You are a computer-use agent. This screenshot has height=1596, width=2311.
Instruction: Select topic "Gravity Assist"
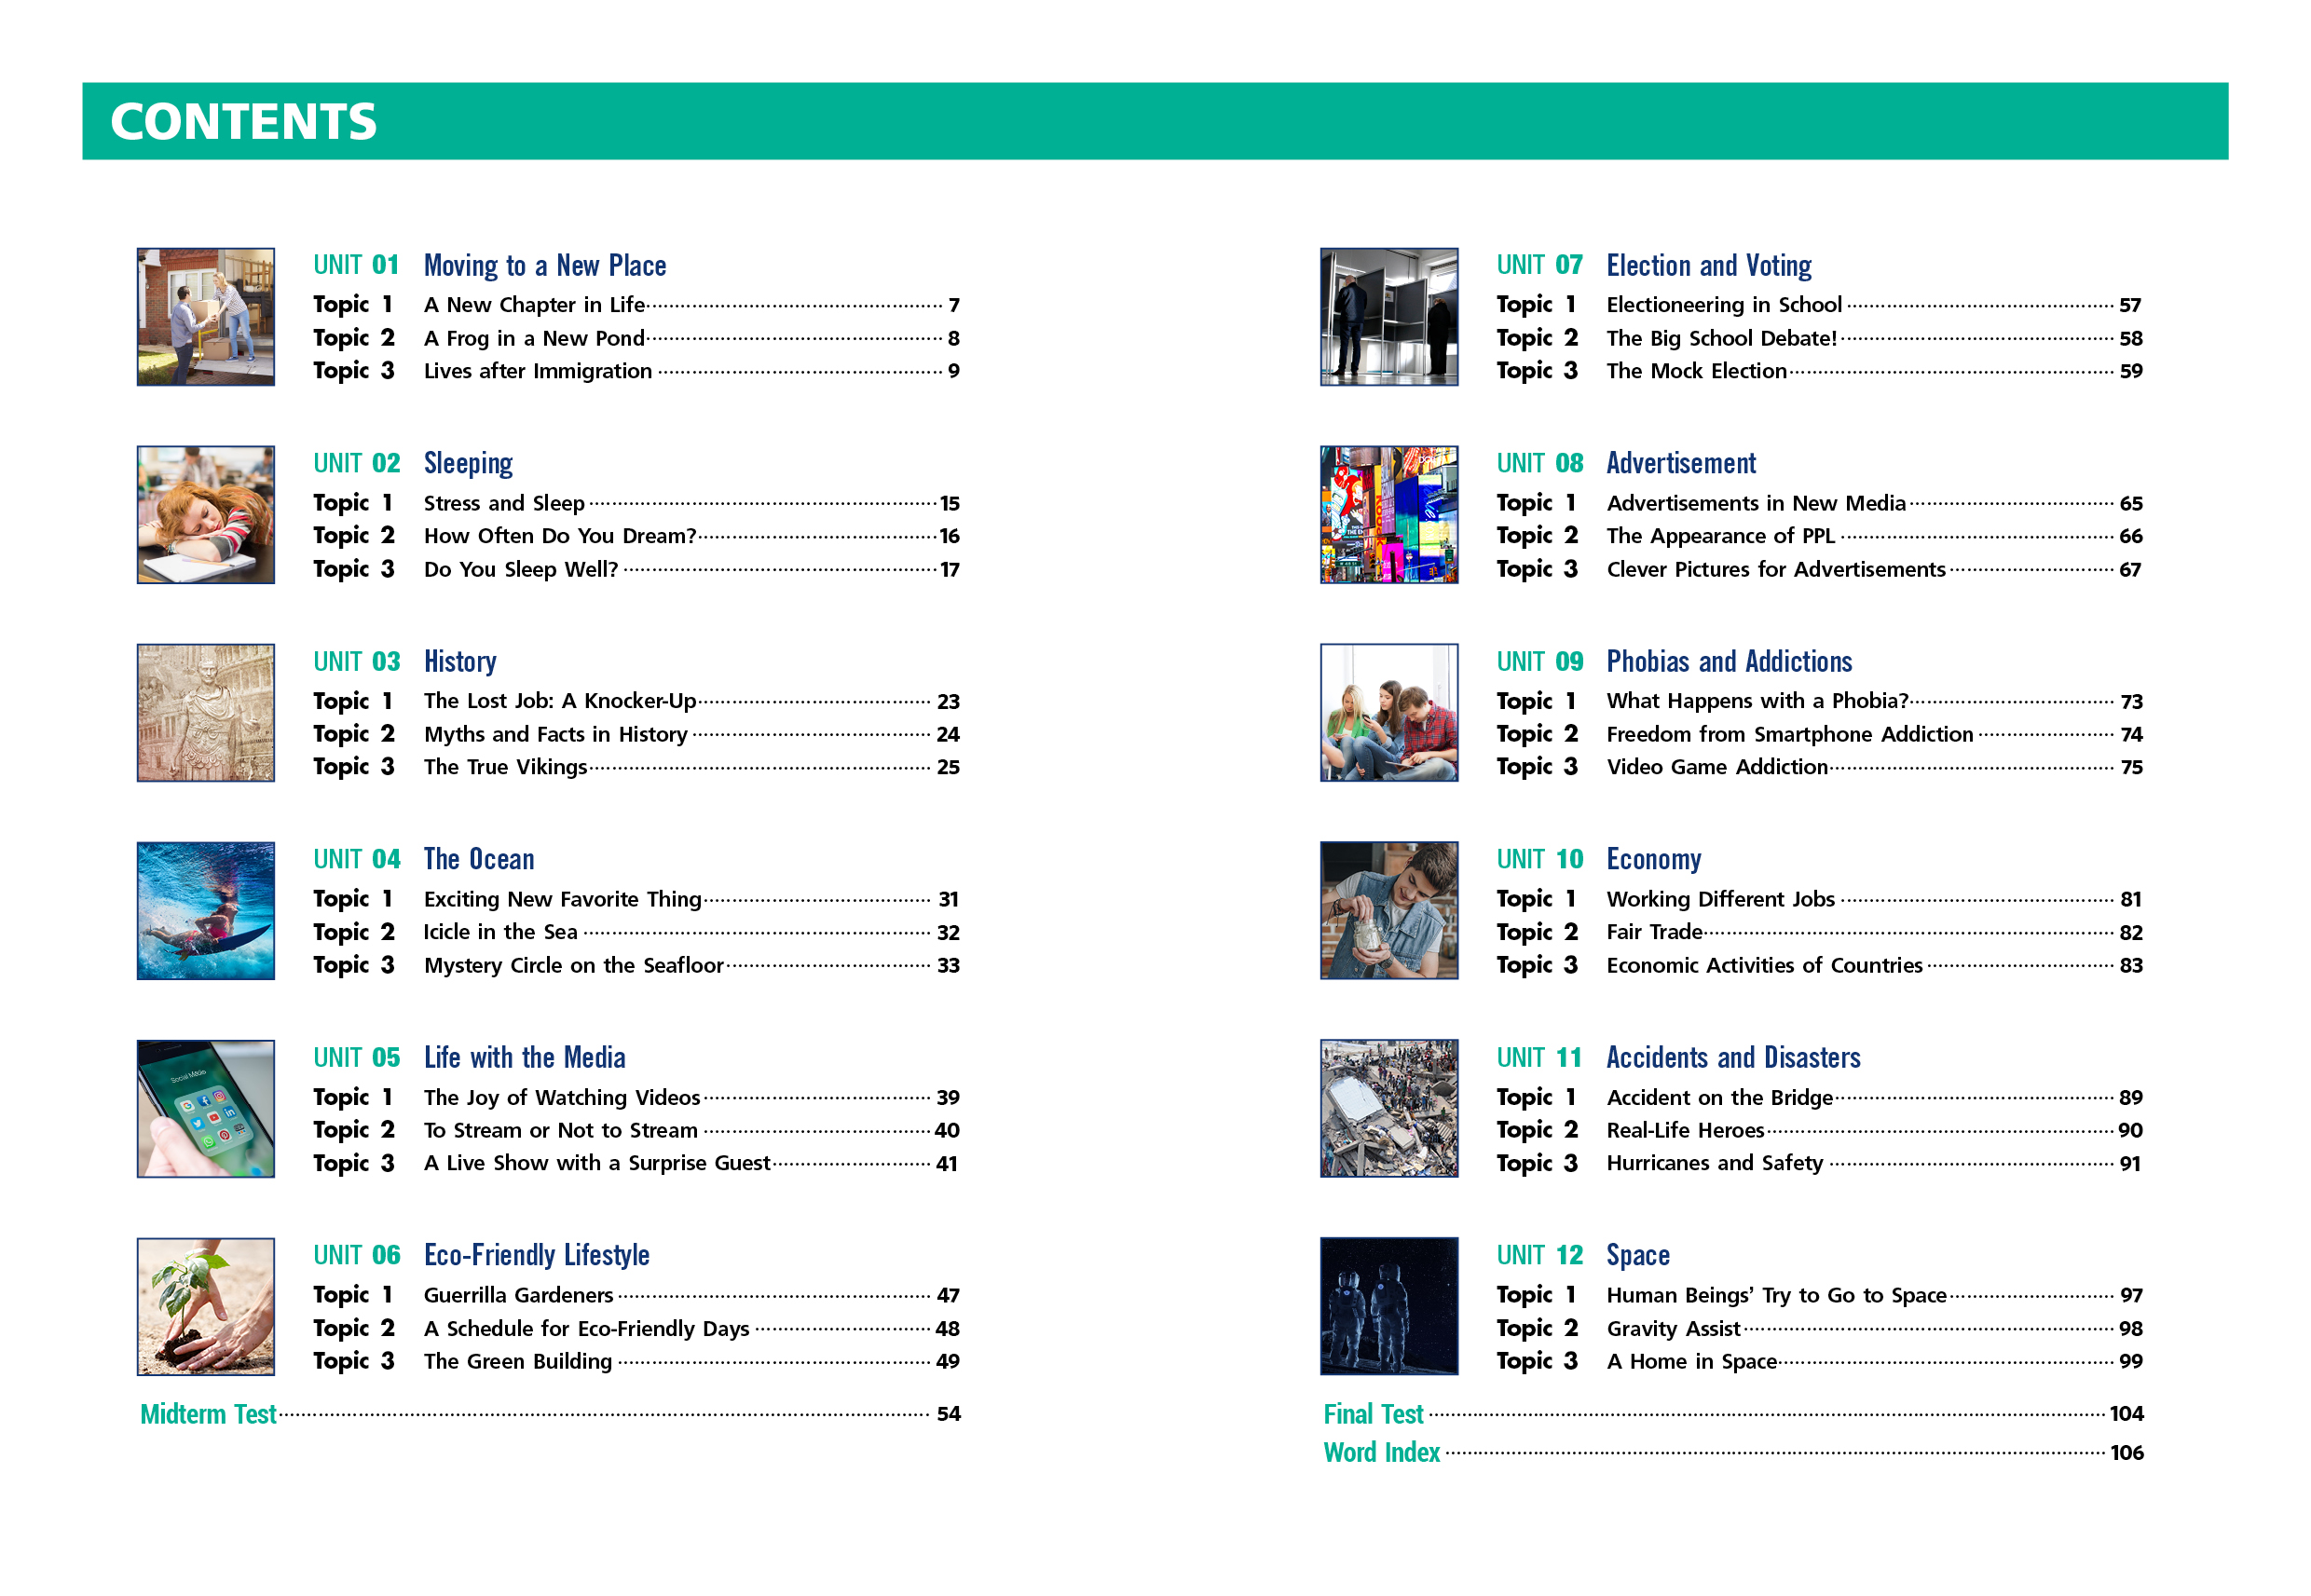click(x=1674, y=1329)
